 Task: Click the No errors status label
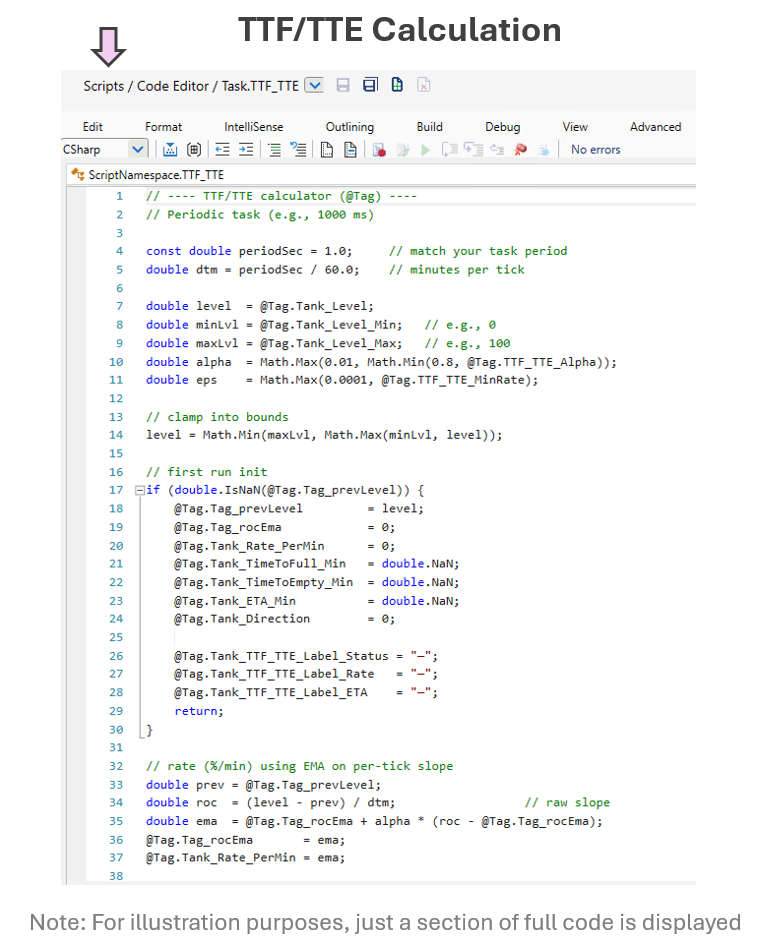click(595, 150)
